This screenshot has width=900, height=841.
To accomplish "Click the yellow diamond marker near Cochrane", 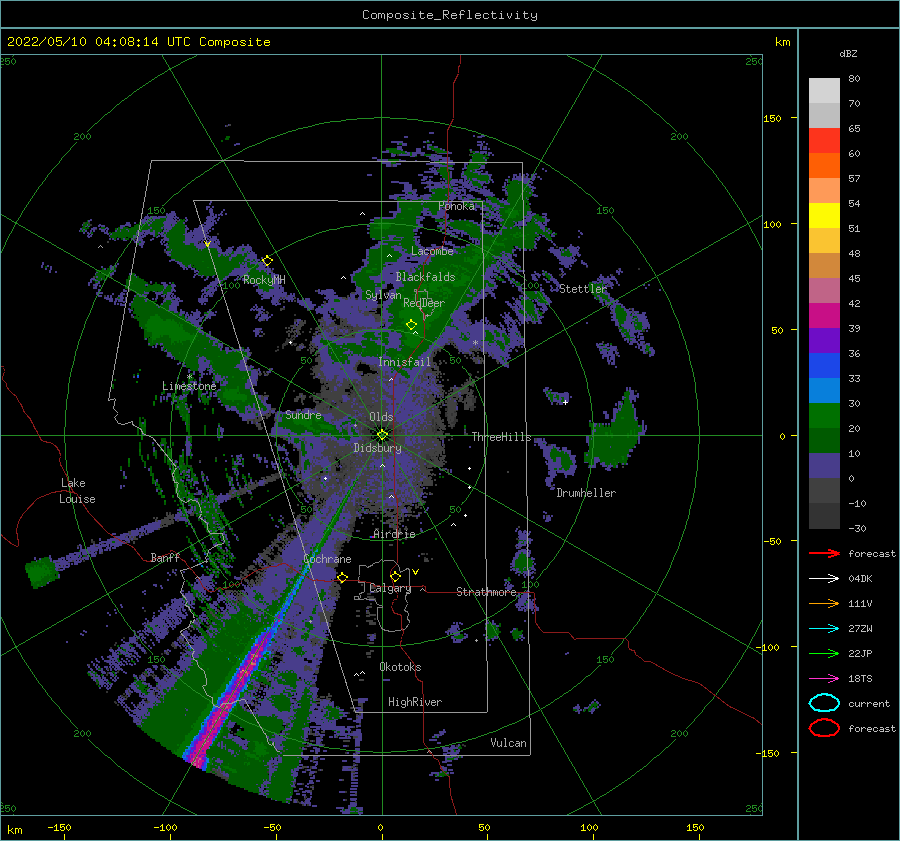I will 342,578.
